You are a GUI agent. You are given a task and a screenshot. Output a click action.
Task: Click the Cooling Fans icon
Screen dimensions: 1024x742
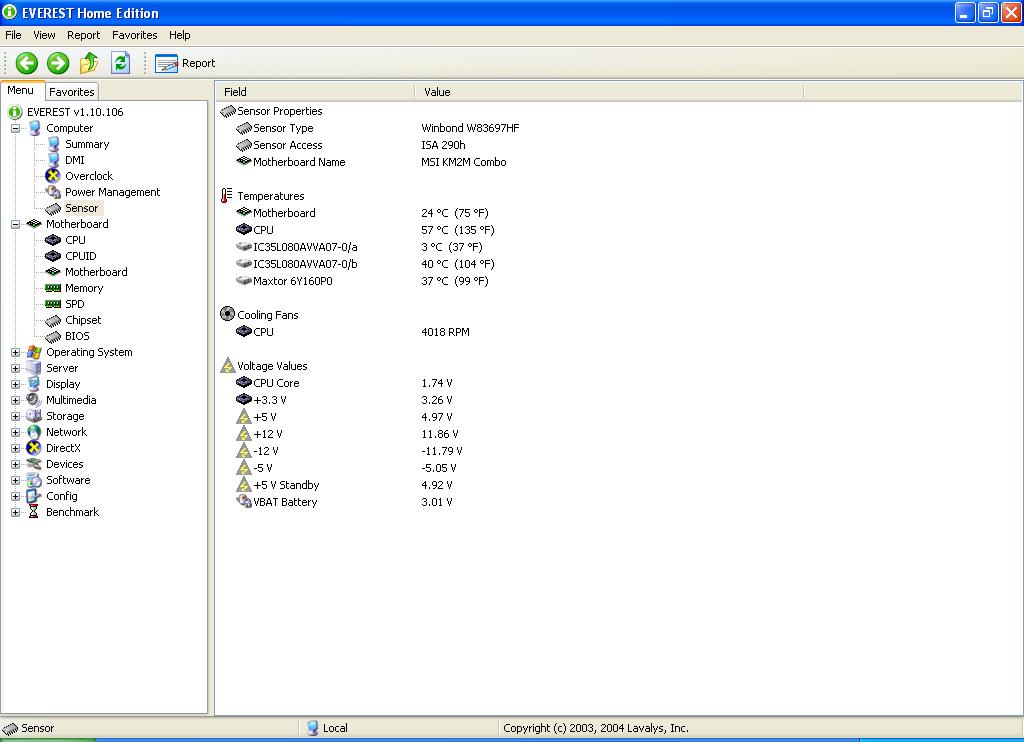(227, 314)
